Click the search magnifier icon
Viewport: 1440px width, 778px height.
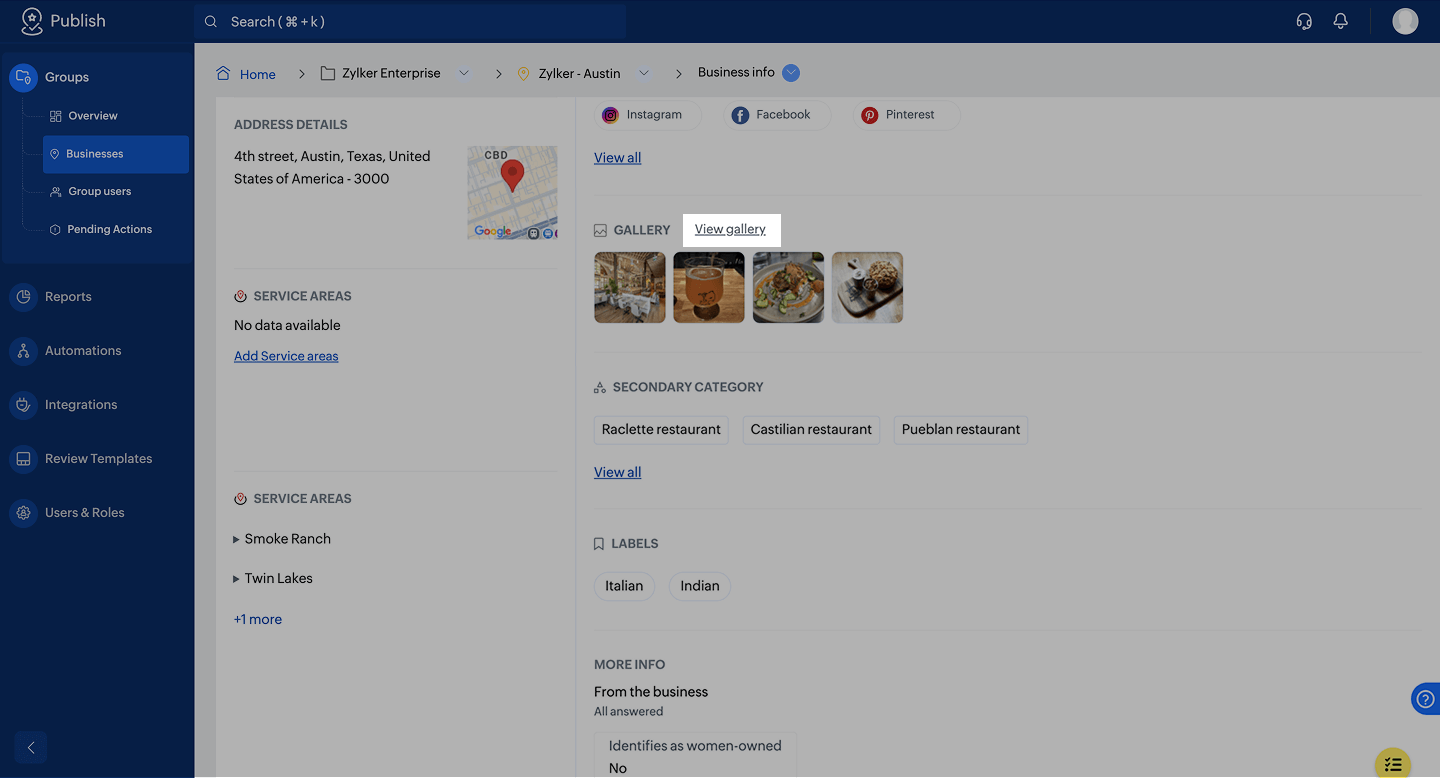pos(211,21)
